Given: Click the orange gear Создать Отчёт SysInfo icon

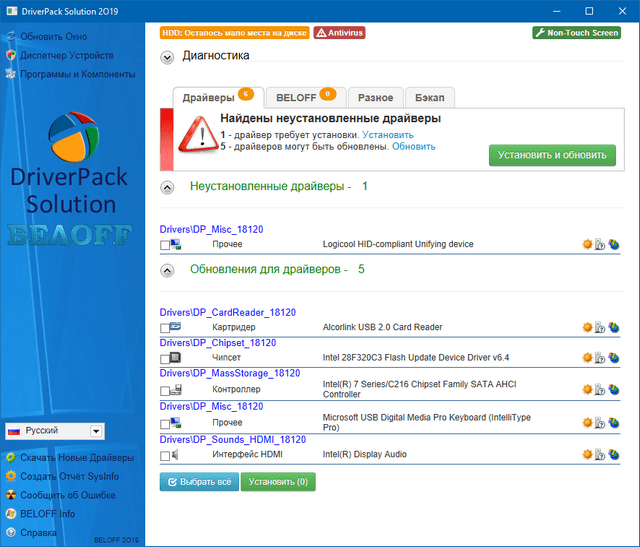Looking at the screenshot, I should (10, 476).
